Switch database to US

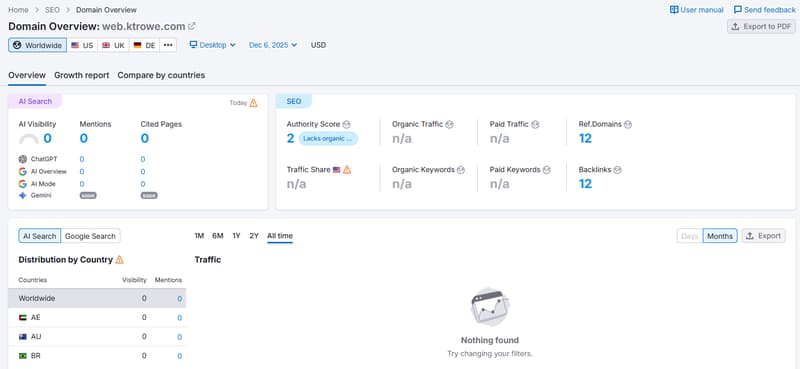(82, 45)
